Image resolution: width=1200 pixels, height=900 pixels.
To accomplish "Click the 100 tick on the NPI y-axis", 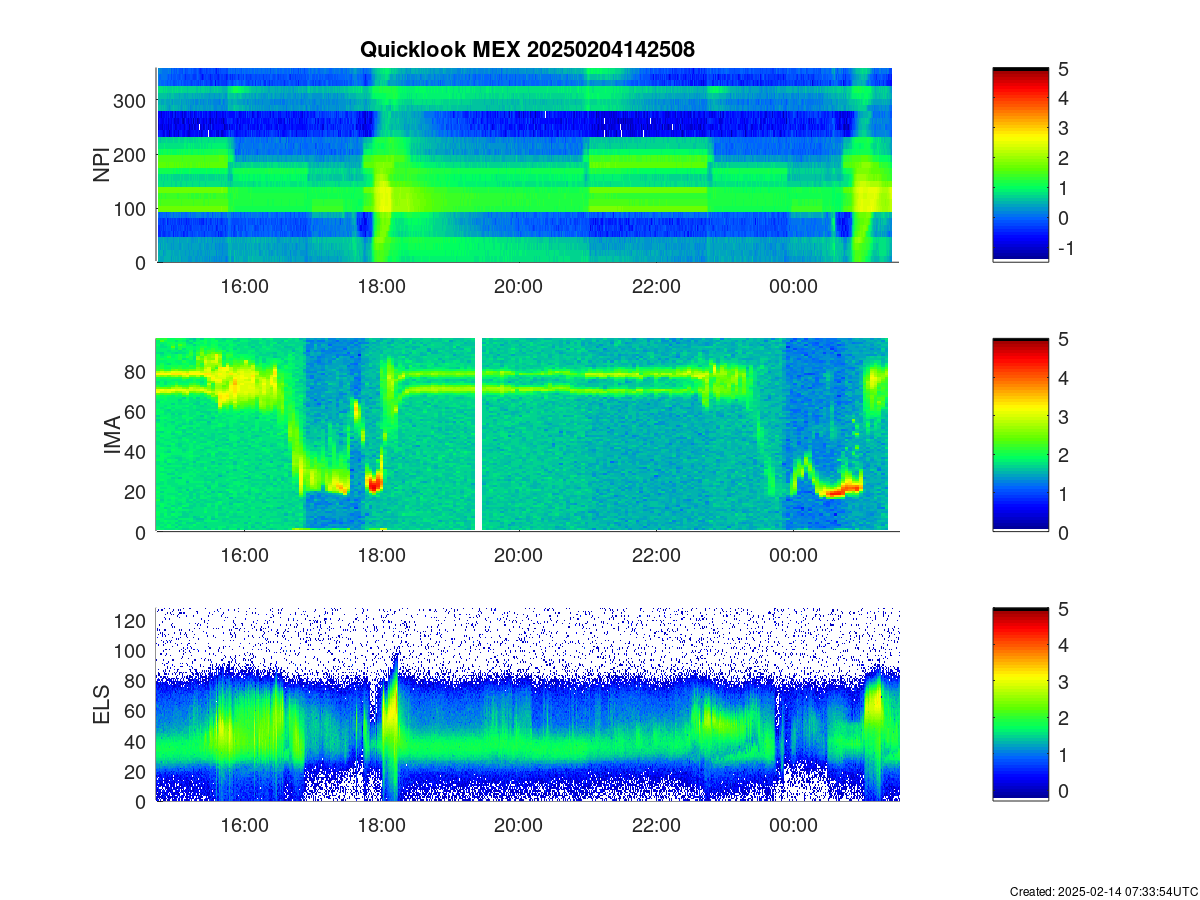I will tap(132, 208).
